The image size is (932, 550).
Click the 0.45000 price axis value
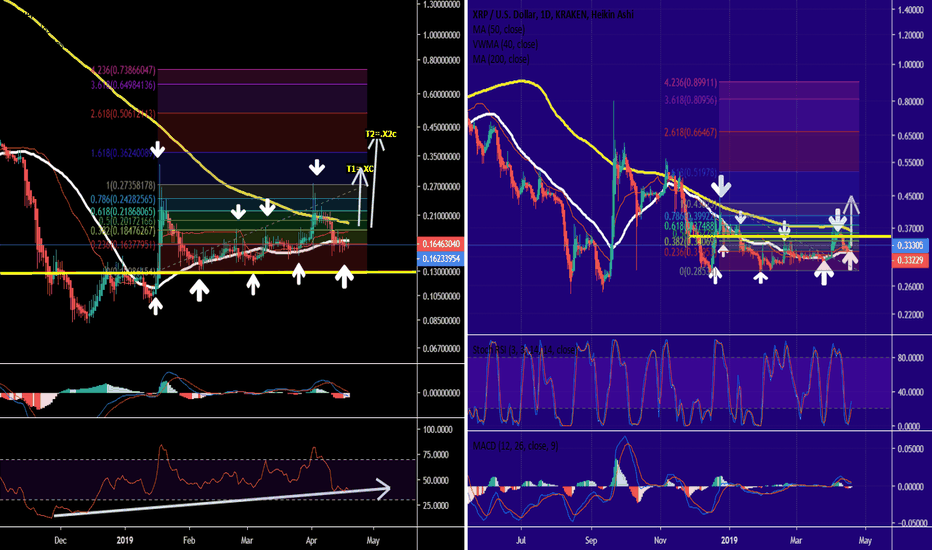[911, 196]
